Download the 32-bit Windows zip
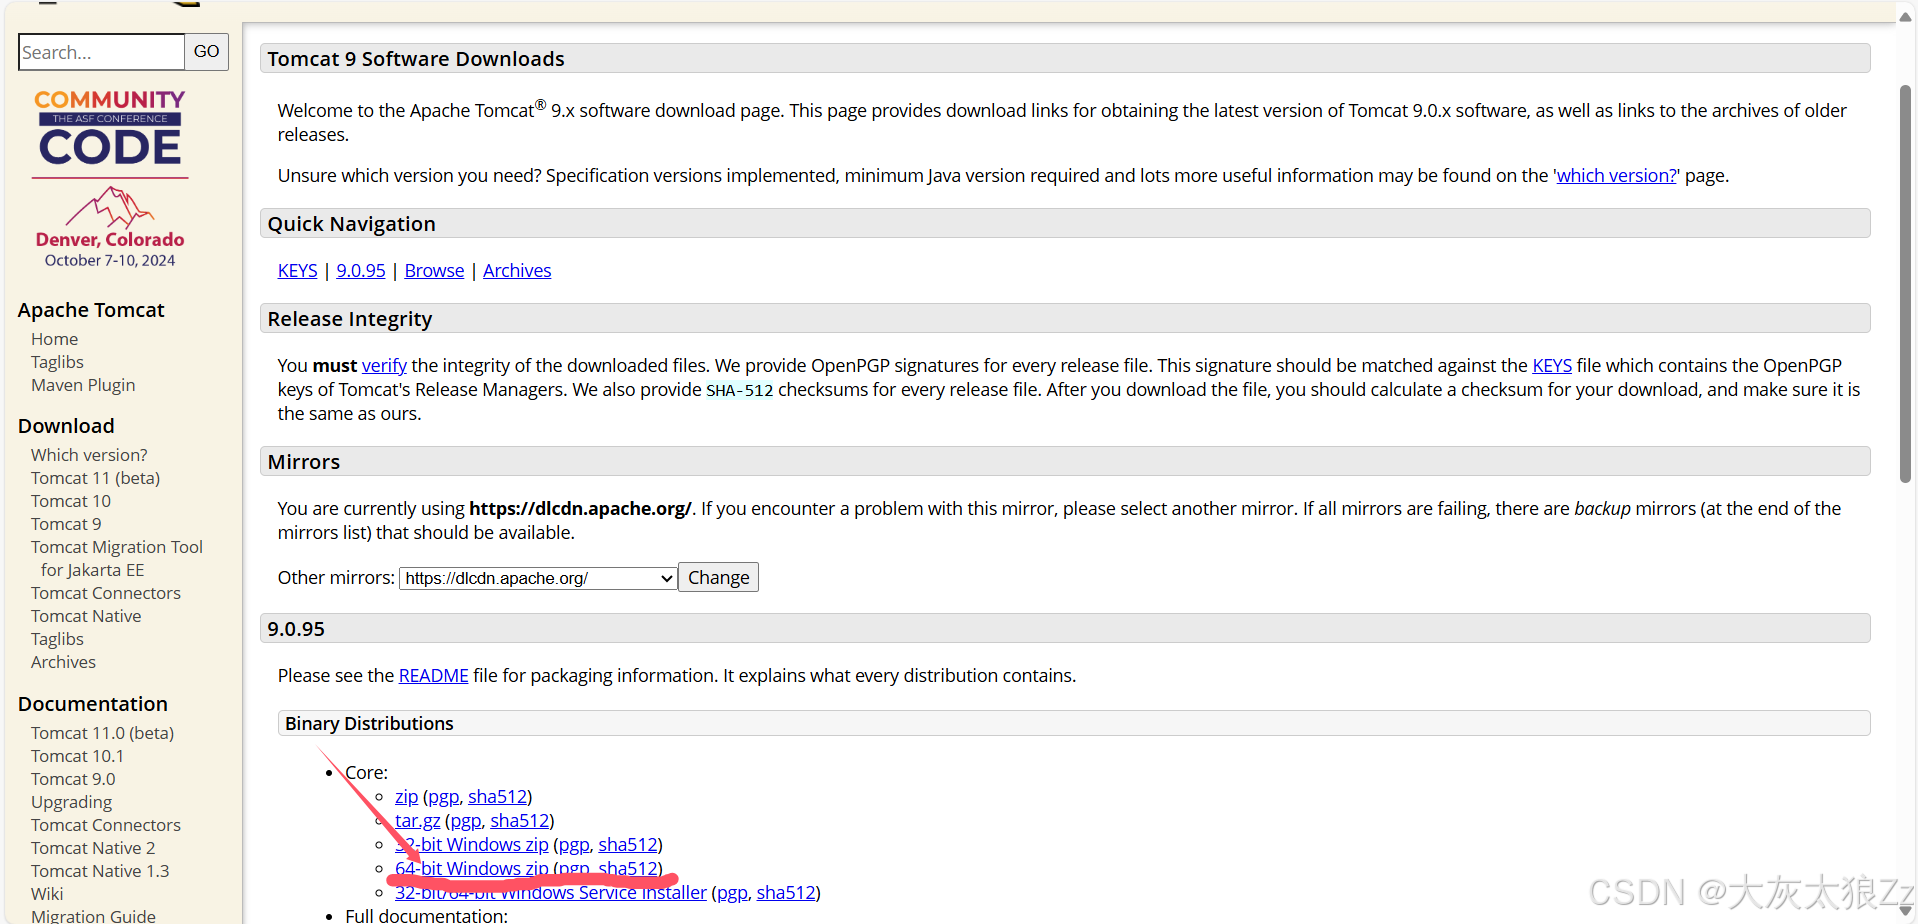The width and height of the screenshot is (1918, 924). (472, 845)
